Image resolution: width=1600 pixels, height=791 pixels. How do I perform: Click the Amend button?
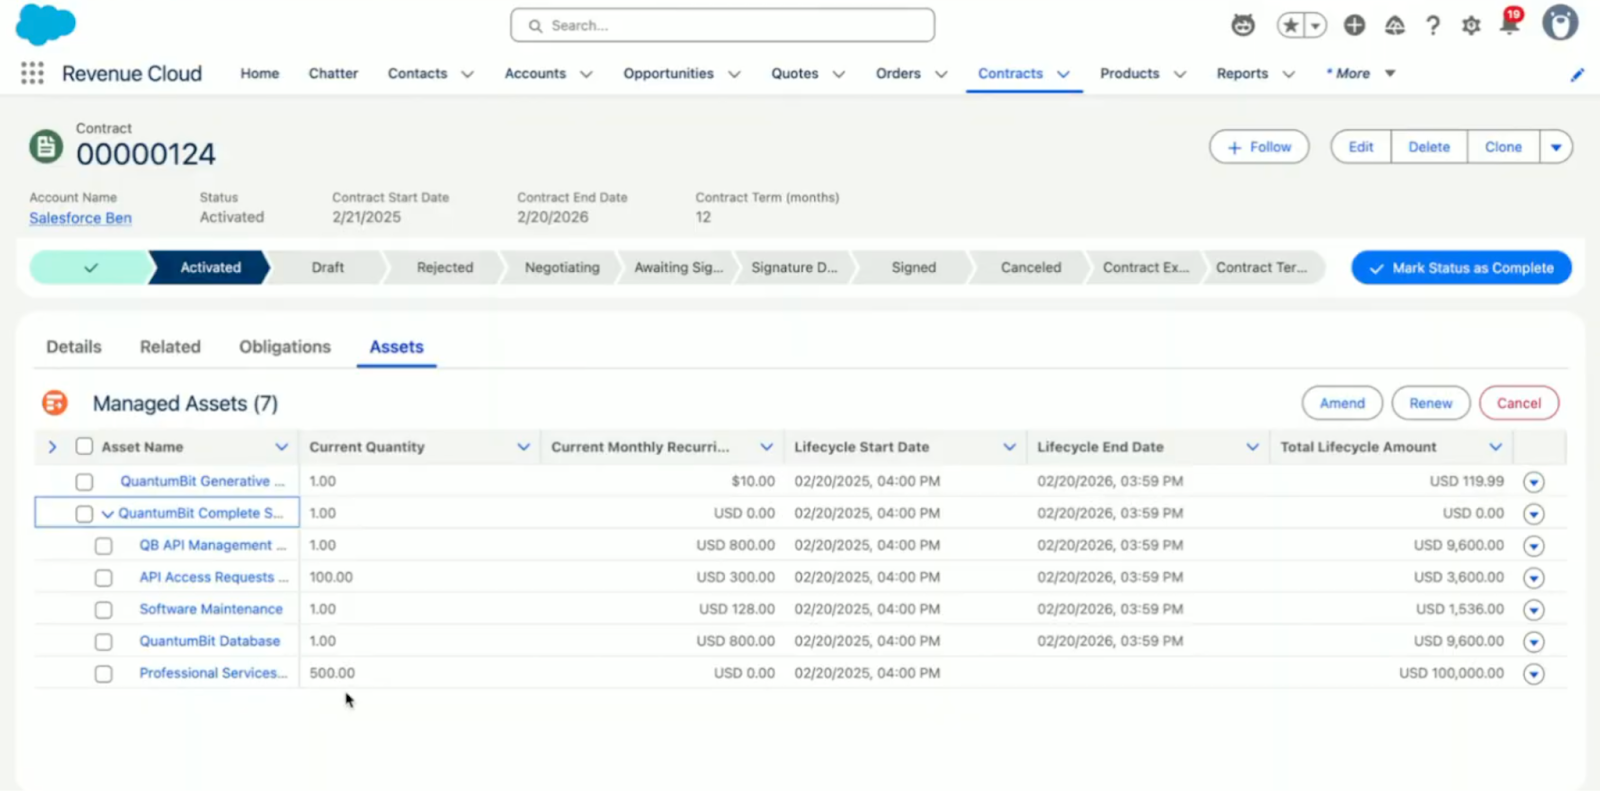point(1342,403)
